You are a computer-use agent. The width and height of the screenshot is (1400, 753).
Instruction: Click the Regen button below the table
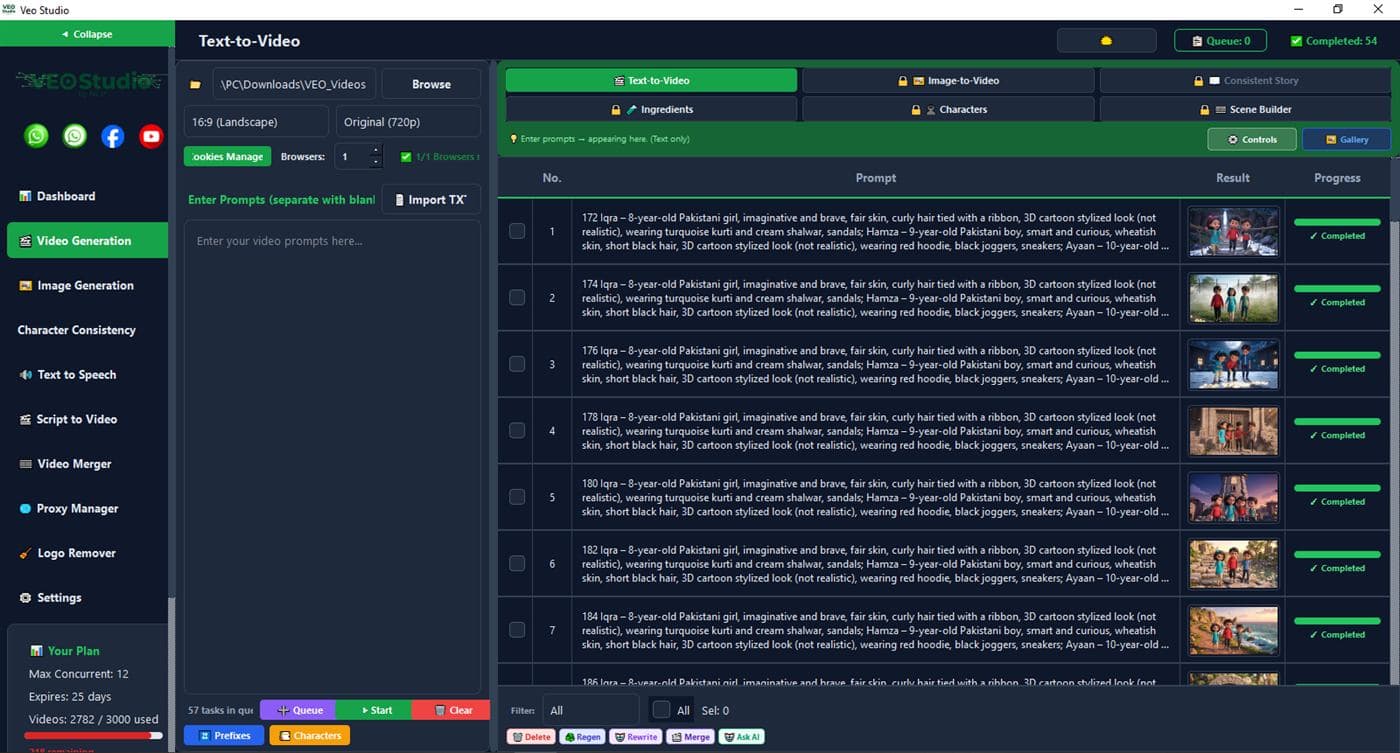coord(583,737)
